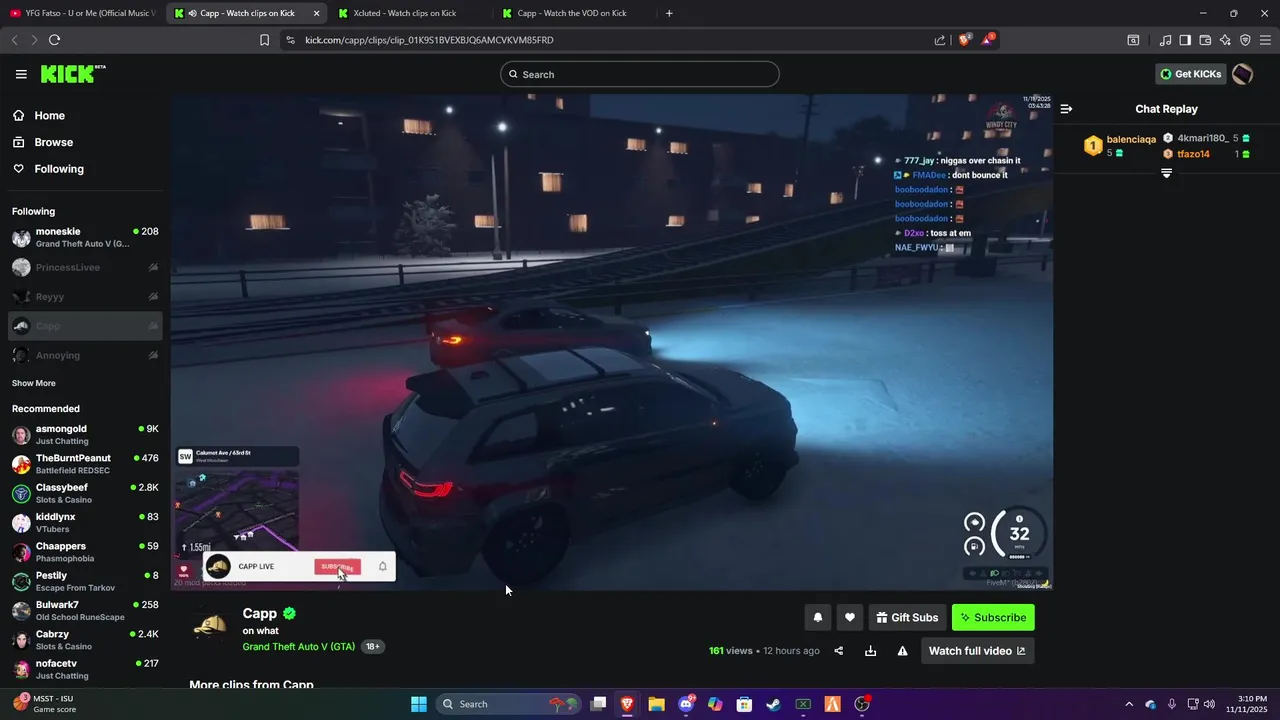Open the Following page in the sidebar
Viewport: 1280px width, 720px height.
point(59,169)
